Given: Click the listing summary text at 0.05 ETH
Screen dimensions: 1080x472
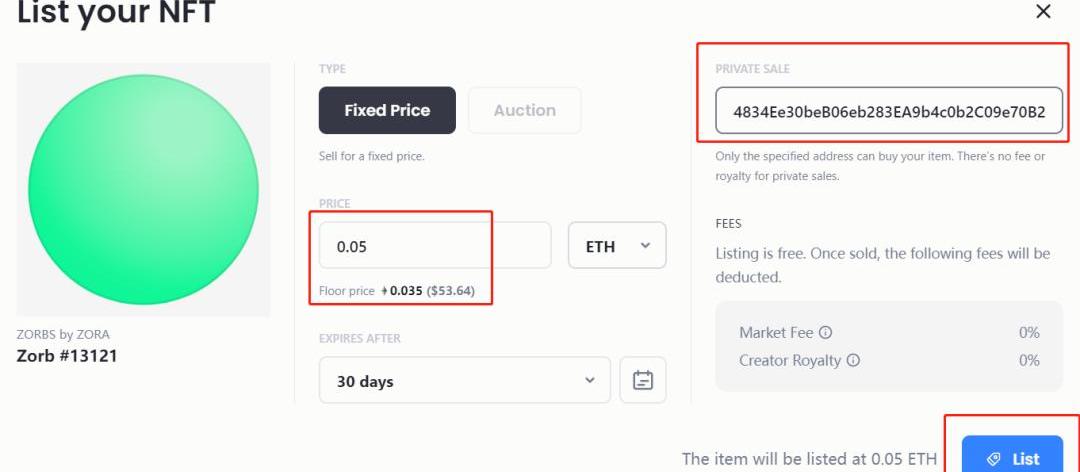Looking at the screenshot, I should (x=809, y=459).
